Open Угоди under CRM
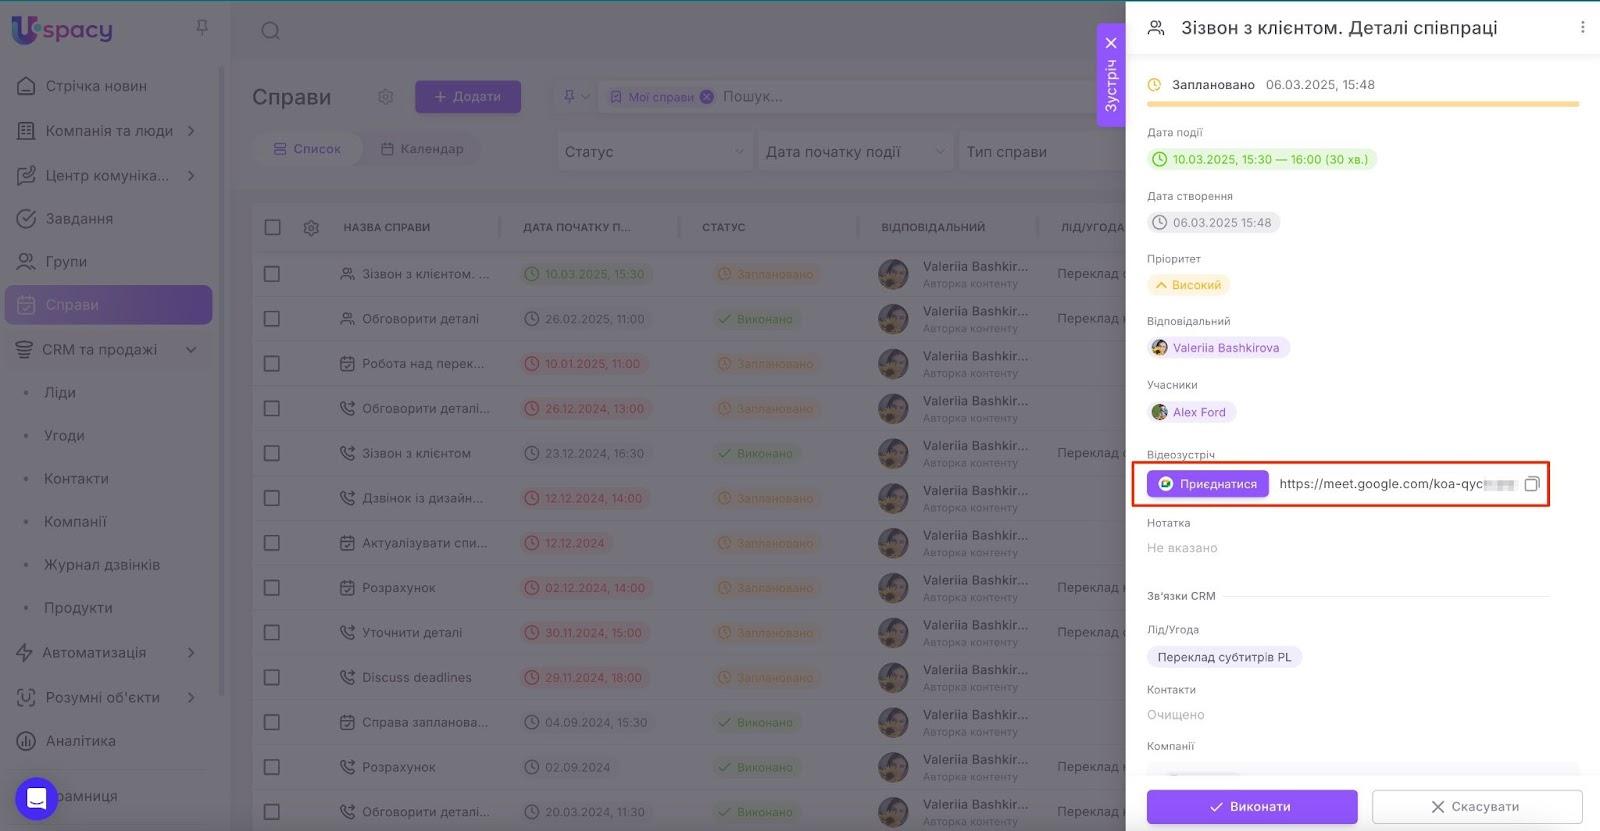 (x=64, y=436)
